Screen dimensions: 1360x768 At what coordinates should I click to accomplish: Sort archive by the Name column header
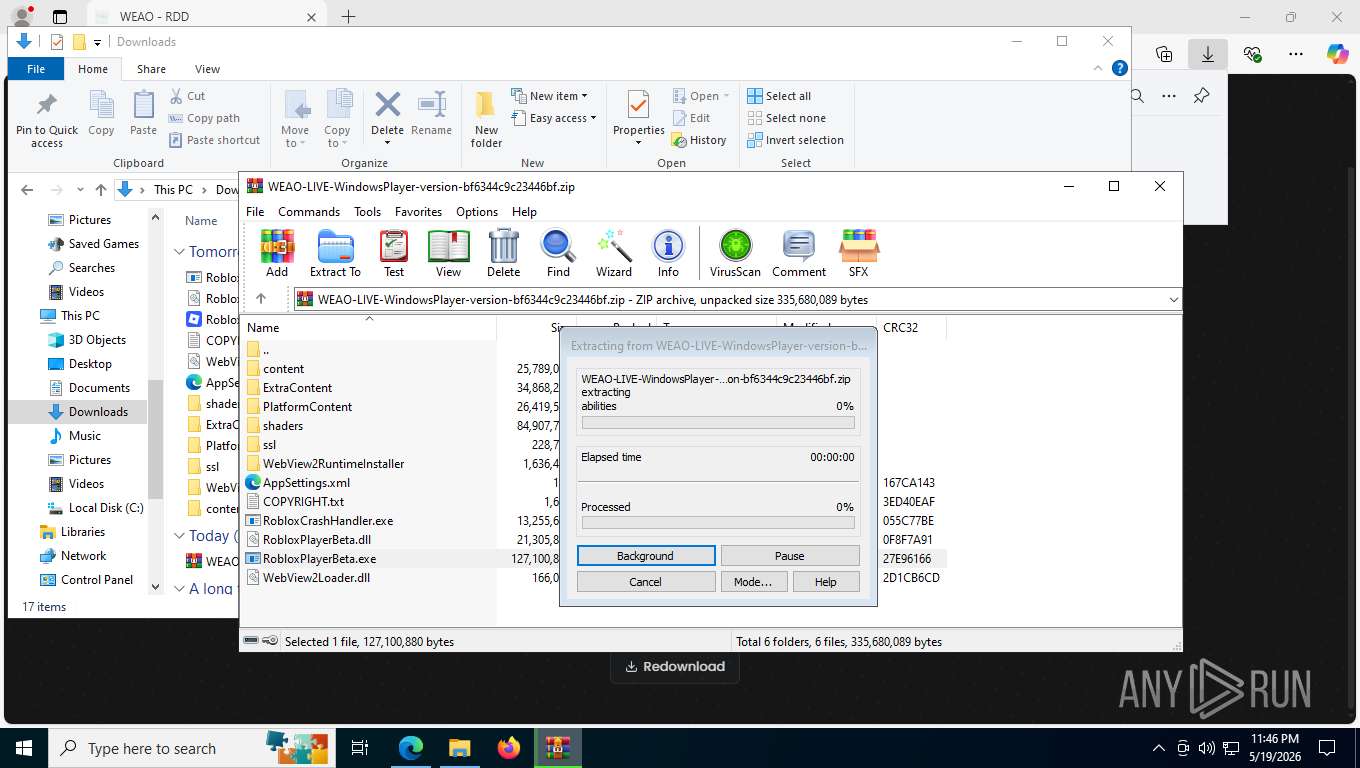point(368,328)
